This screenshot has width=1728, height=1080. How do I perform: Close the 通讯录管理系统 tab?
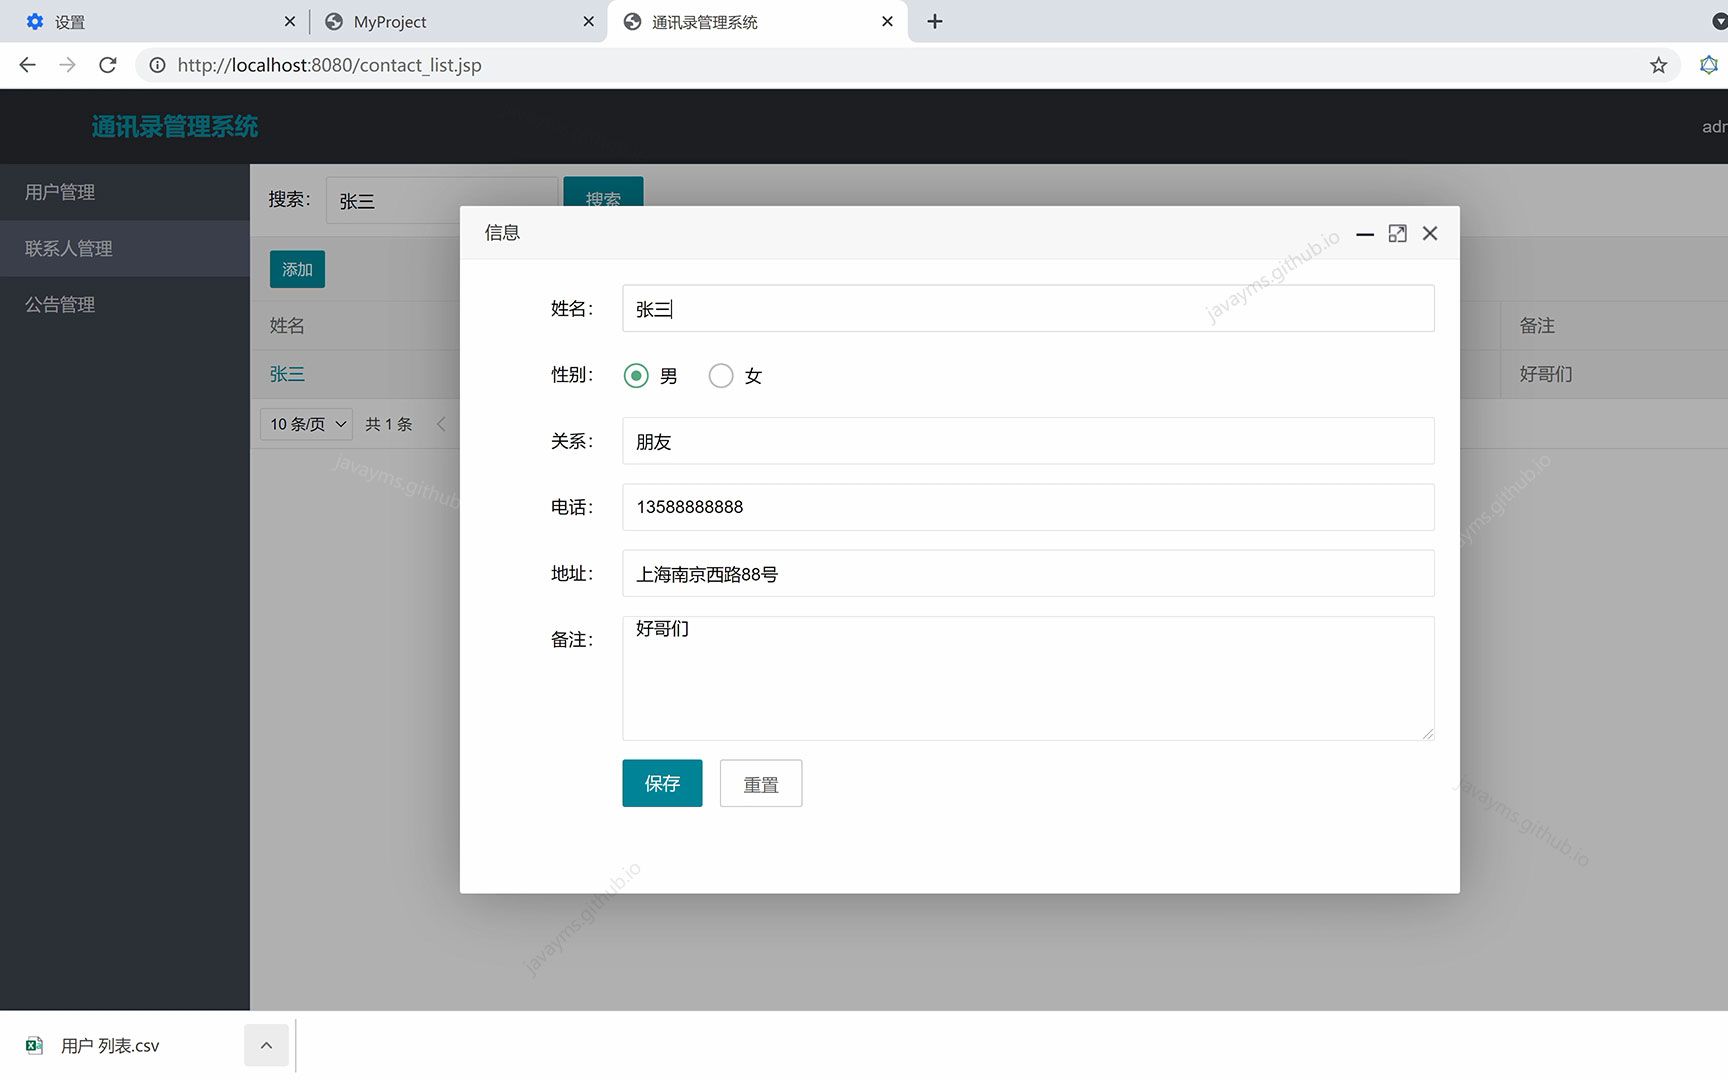tap(887, 21)
